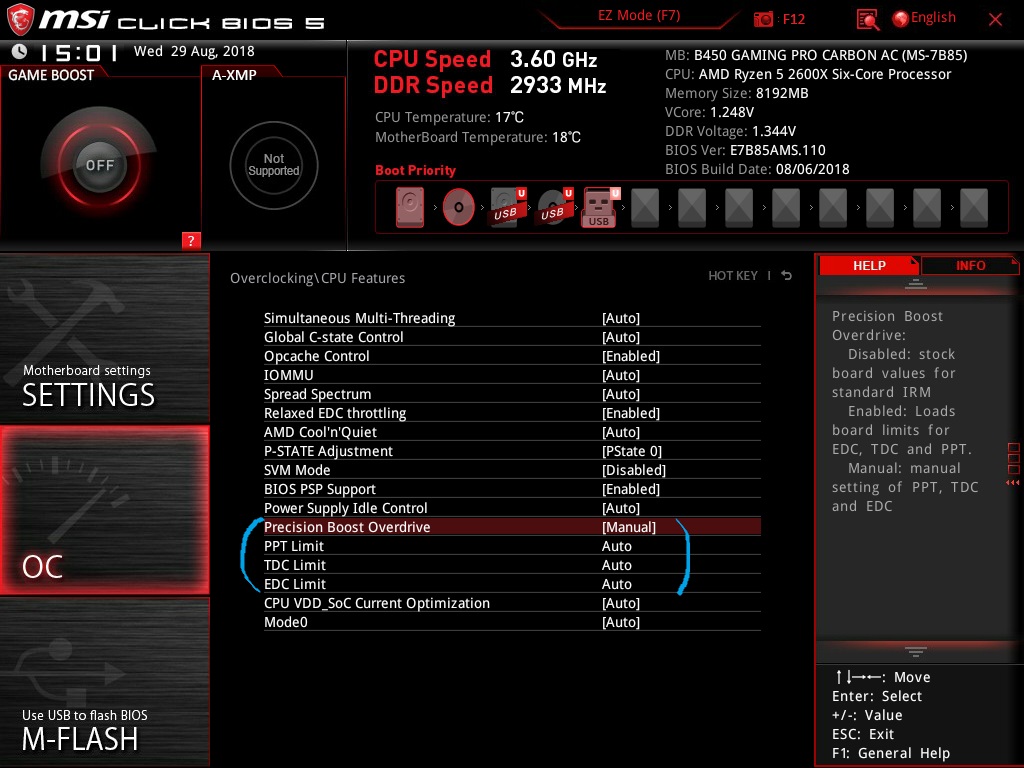Viewport: 1024px width, 768px height.
Task: Select the Precision Boost Overdrive row label
Action: 347,526
